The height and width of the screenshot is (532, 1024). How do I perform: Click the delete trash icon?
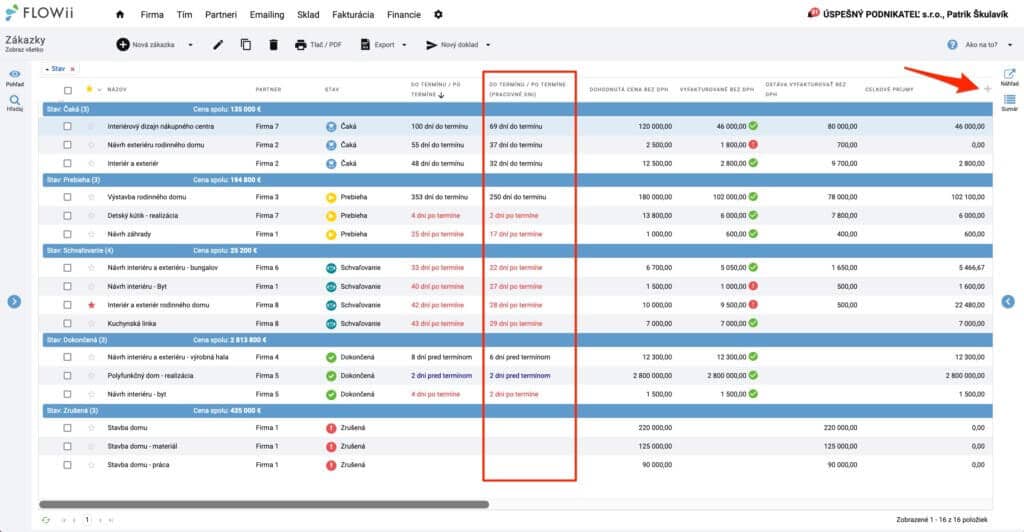coord(273,44)
